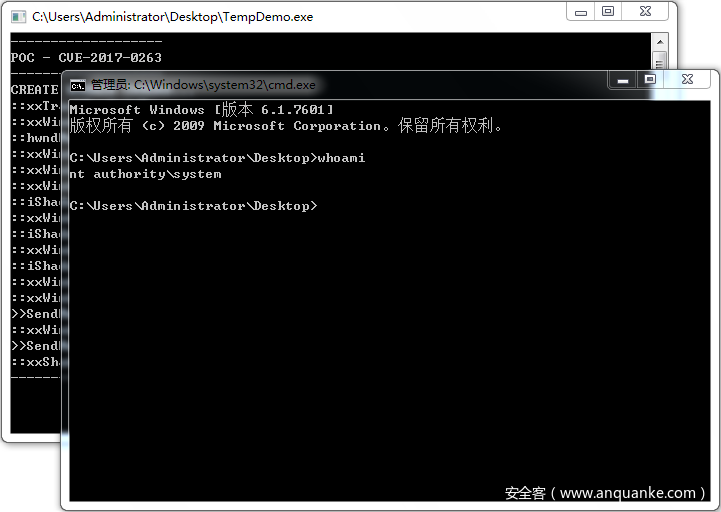Click the TempDemo.exe title bar path
This screenshot has width=721, height=512.
pos(172,17)
